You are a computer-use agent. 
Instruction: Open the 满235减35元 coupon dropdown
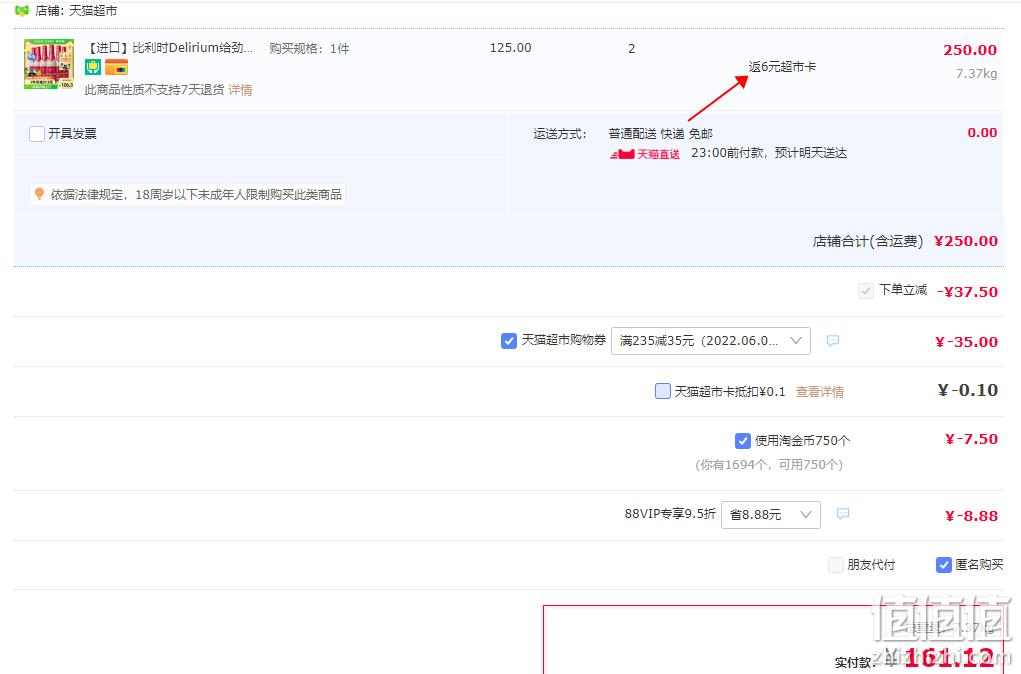710,341
